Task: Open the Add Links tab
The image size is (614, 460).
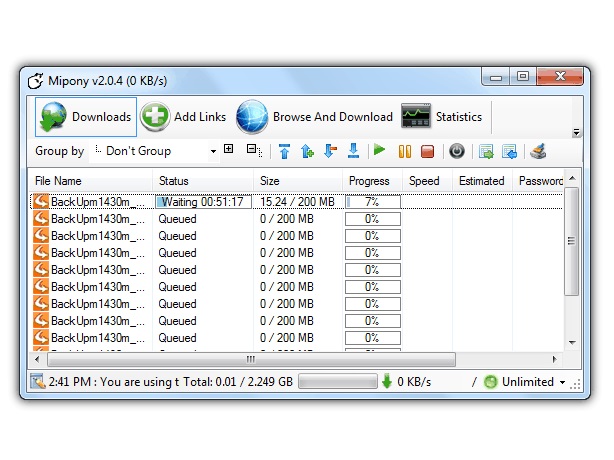Action: tap(183, 117)
